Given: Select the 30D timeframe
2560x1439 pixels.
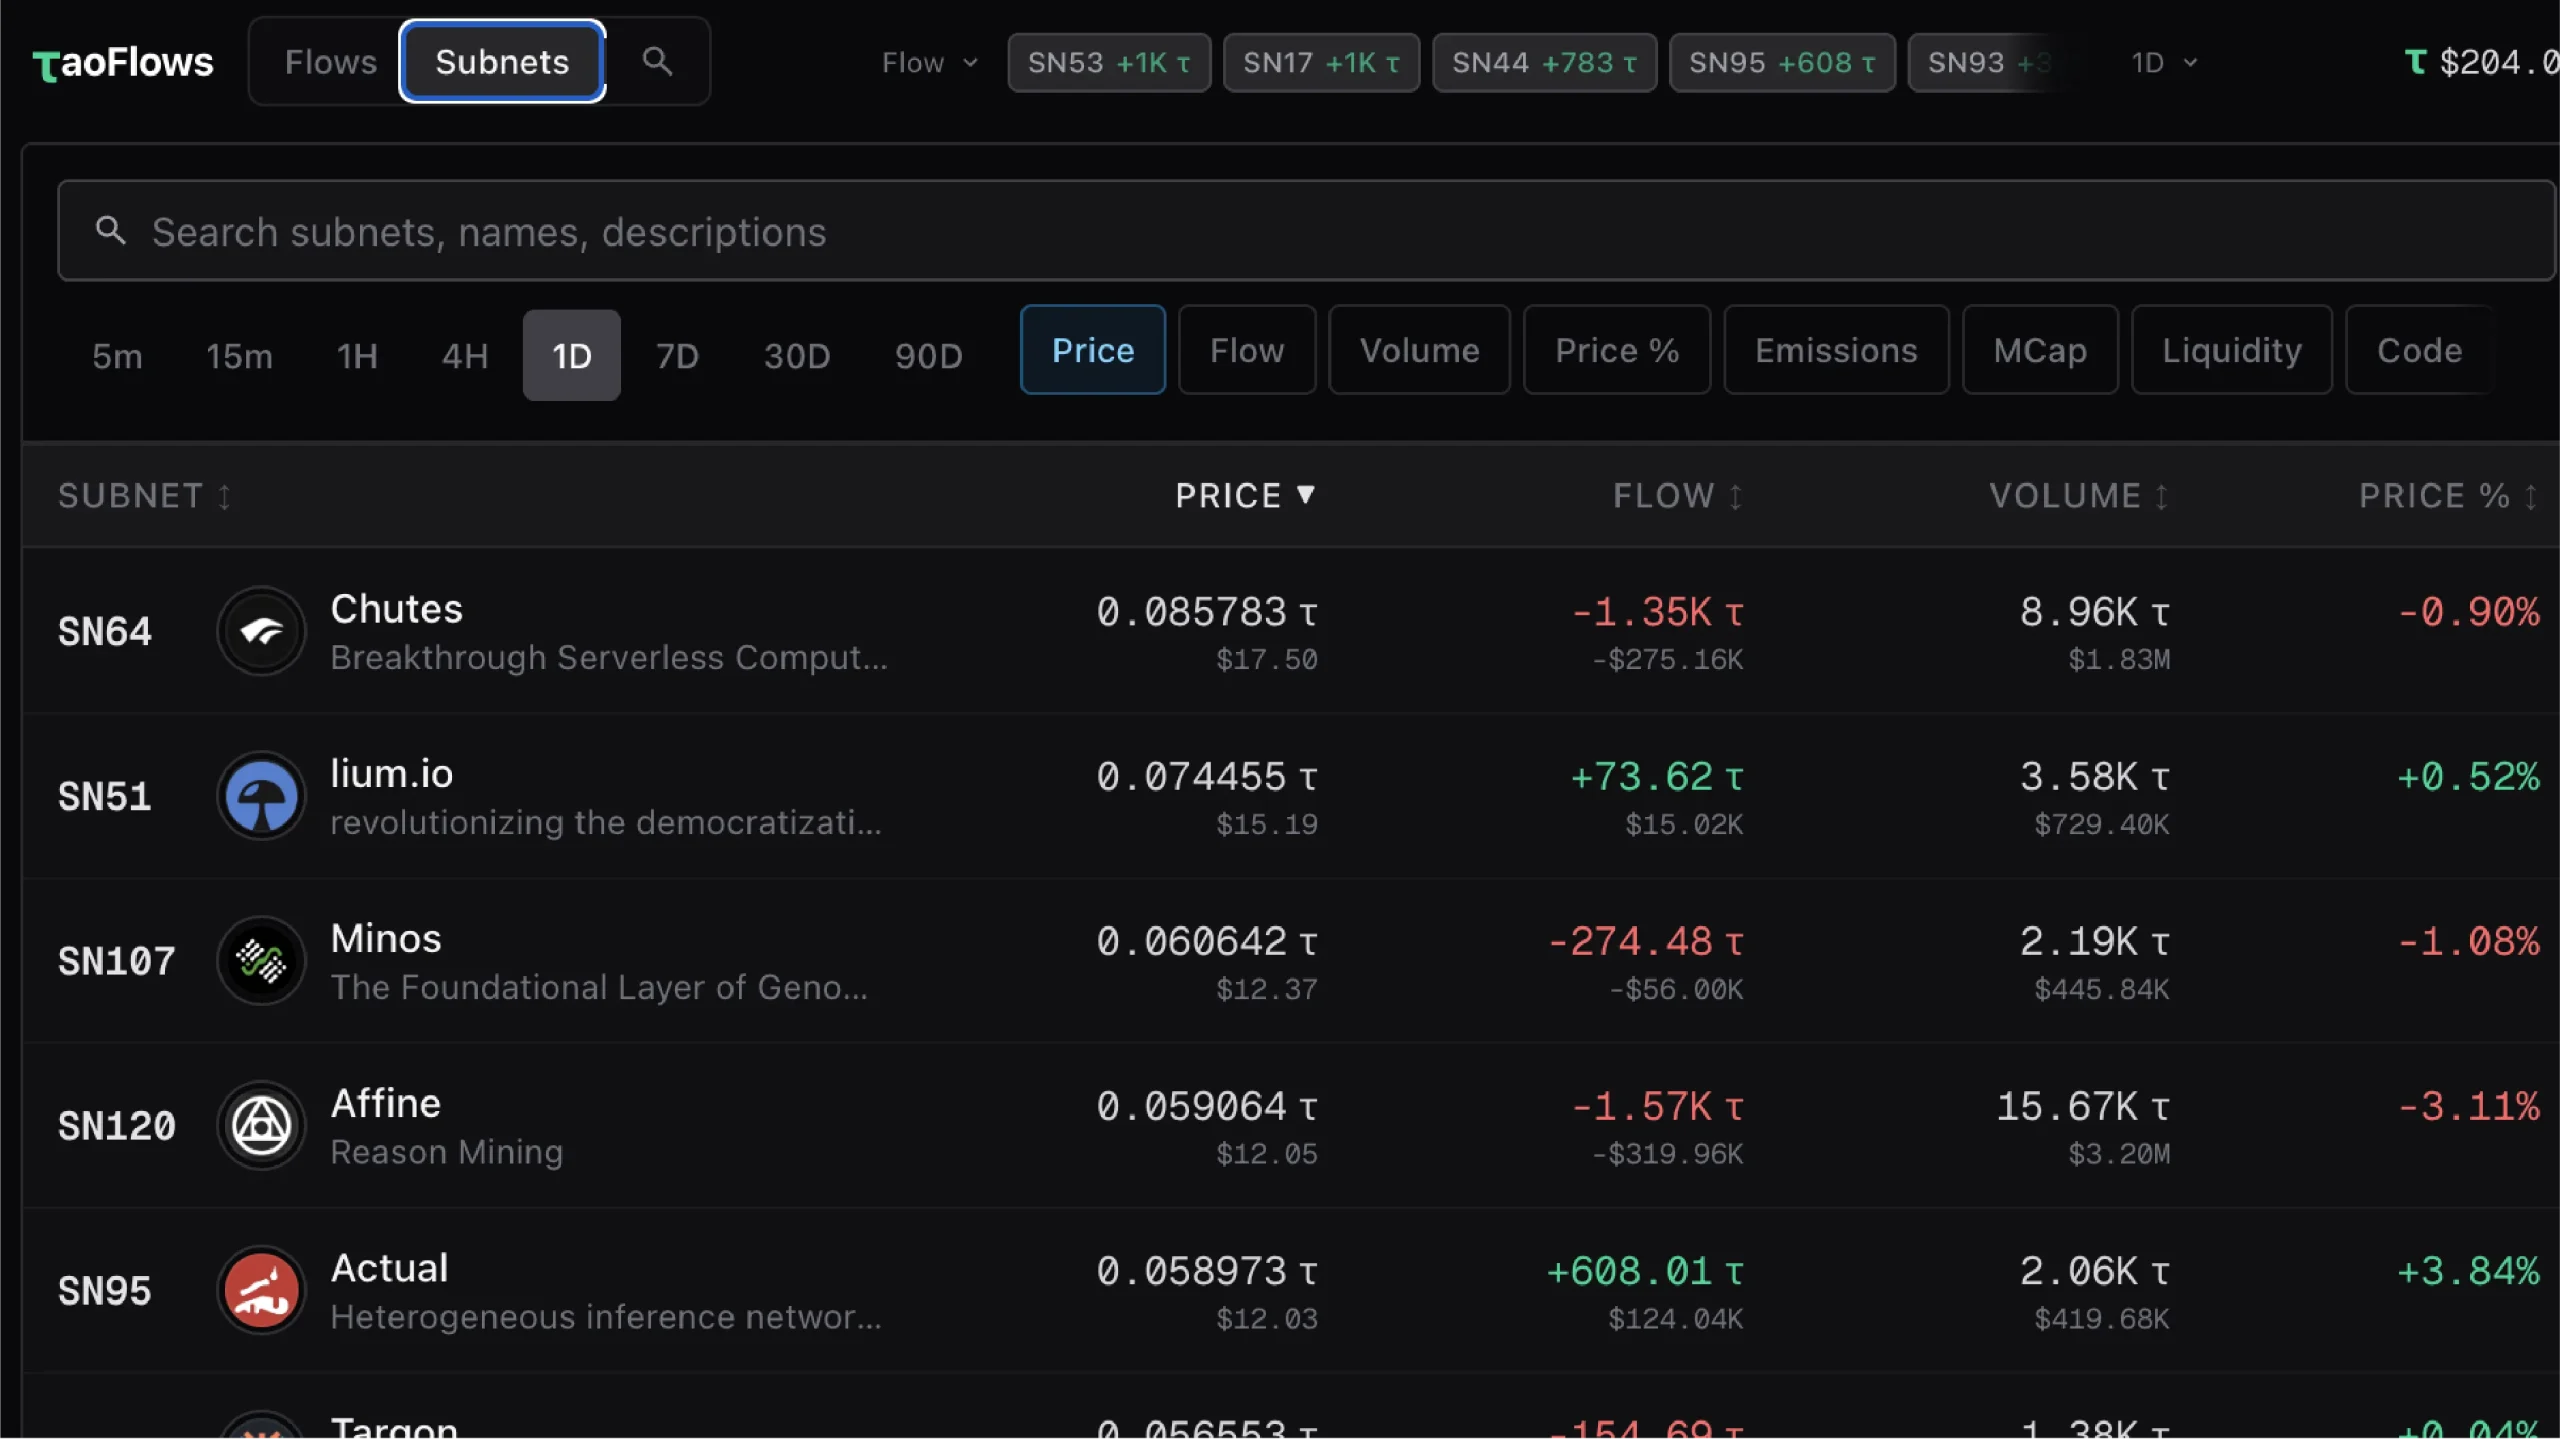Looking at the screenshot, I should (797, 356).
